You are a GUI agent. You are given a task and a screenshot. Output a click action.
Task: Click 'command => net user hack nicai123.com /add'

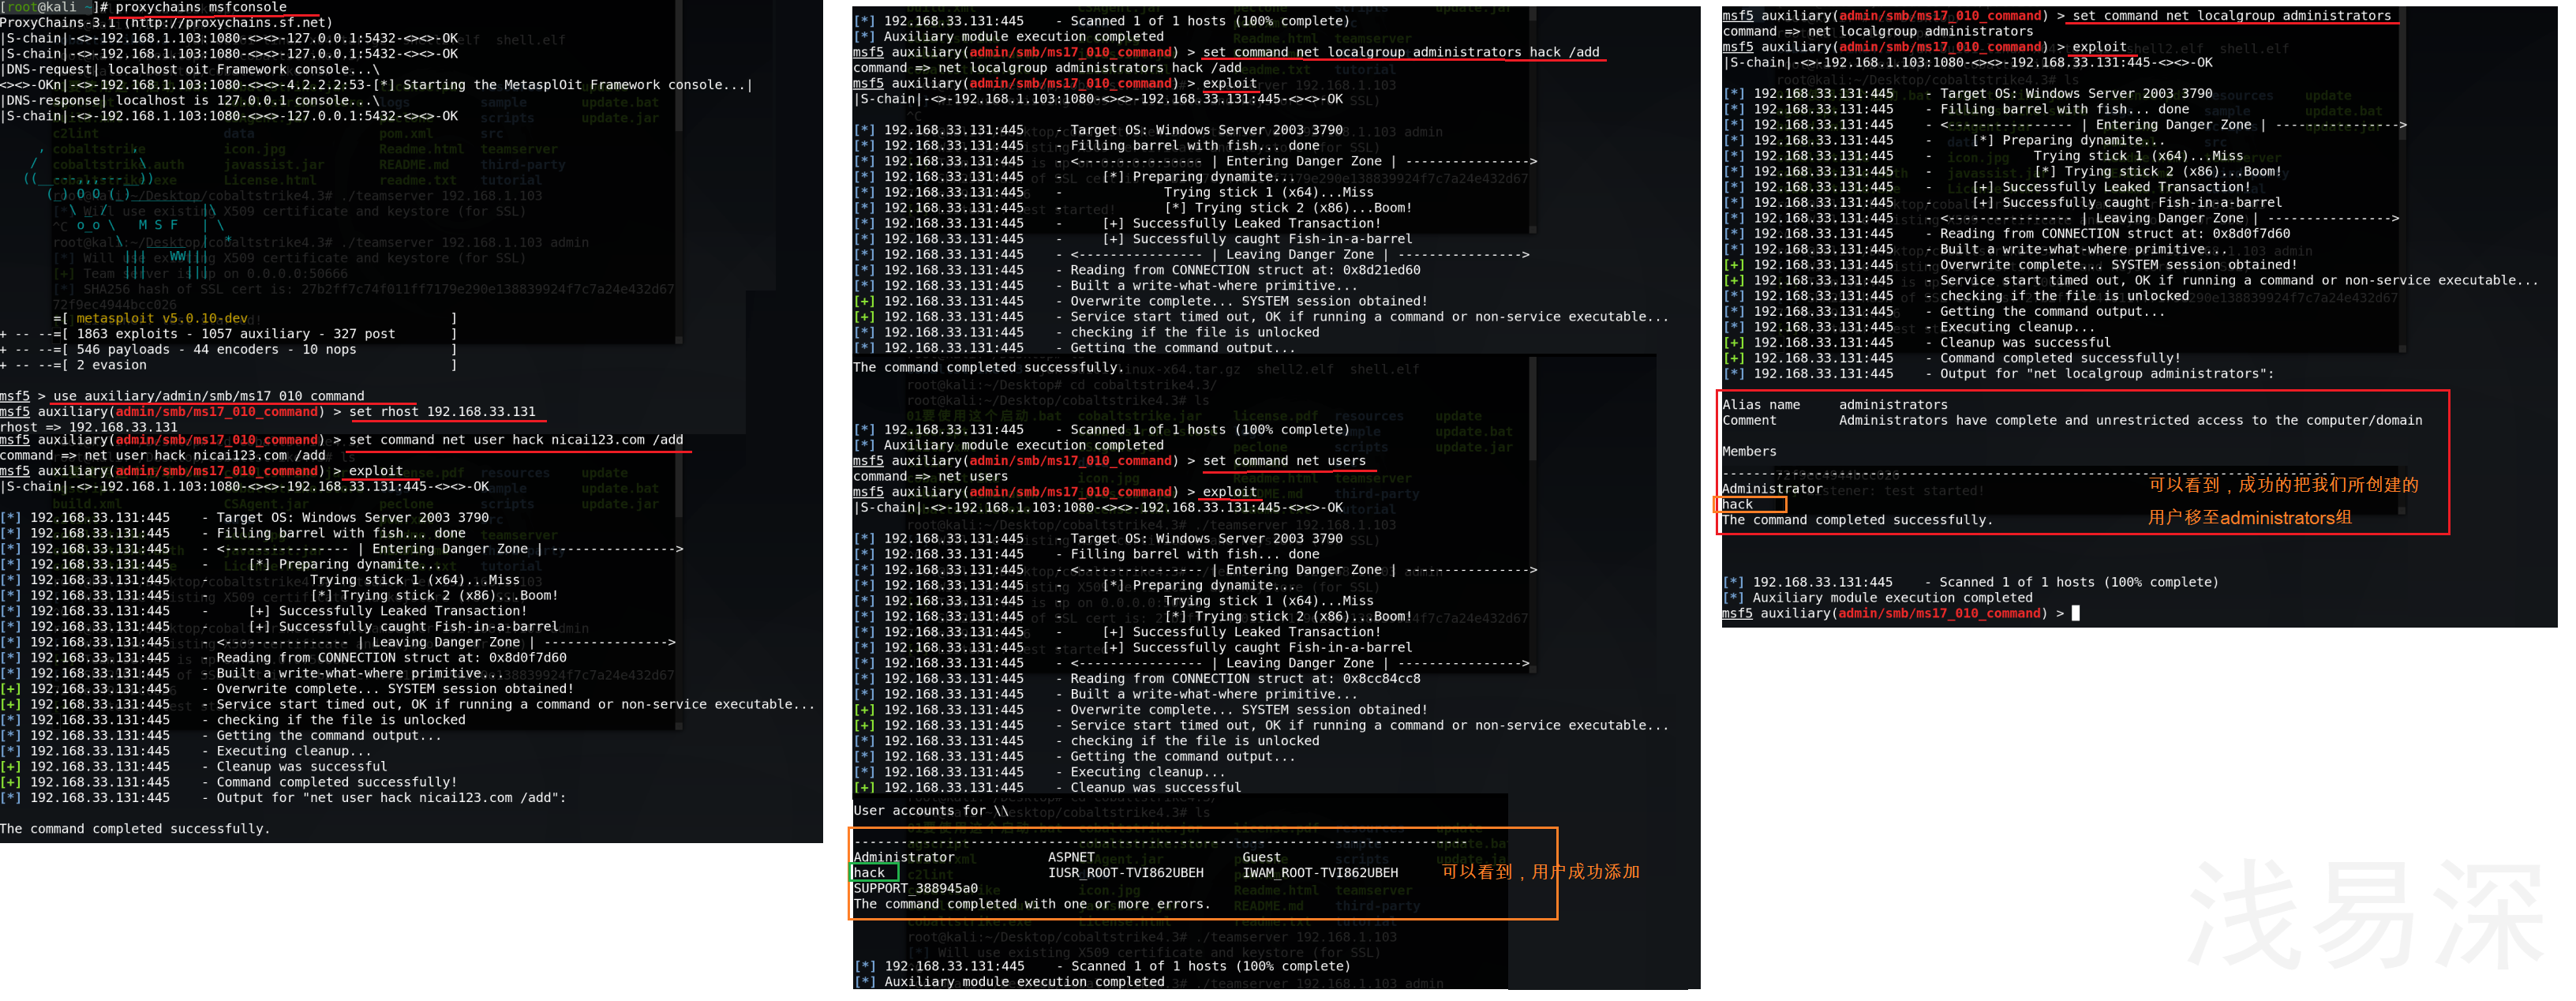pyautogui.click(x=163, y=455)
